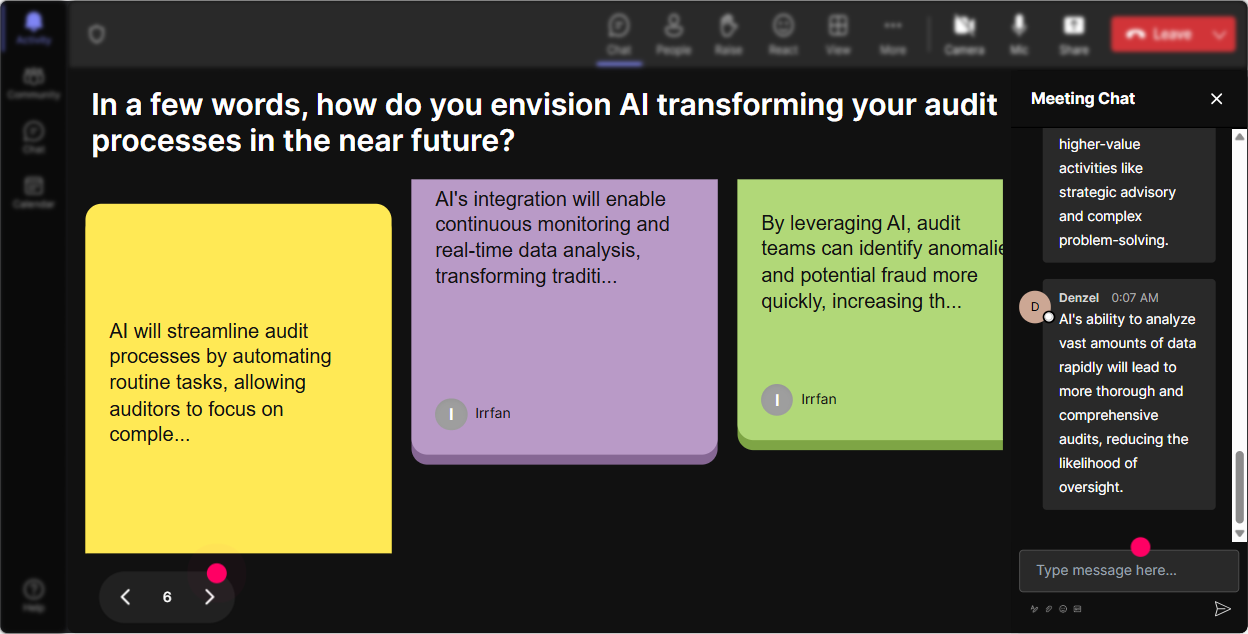Click Irrfan's avatar on the purple note
Screen dimensions: 1248x634
[452, 414]
